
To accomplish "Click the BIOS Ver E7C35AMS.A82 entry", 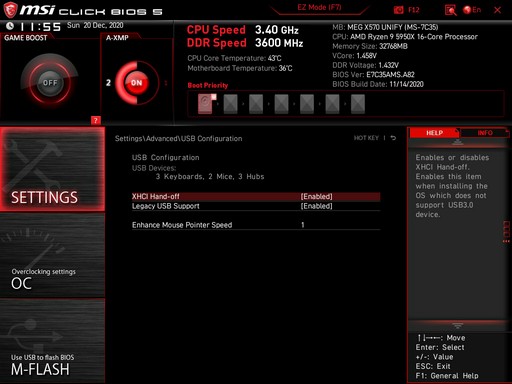I will coord(373,75).
